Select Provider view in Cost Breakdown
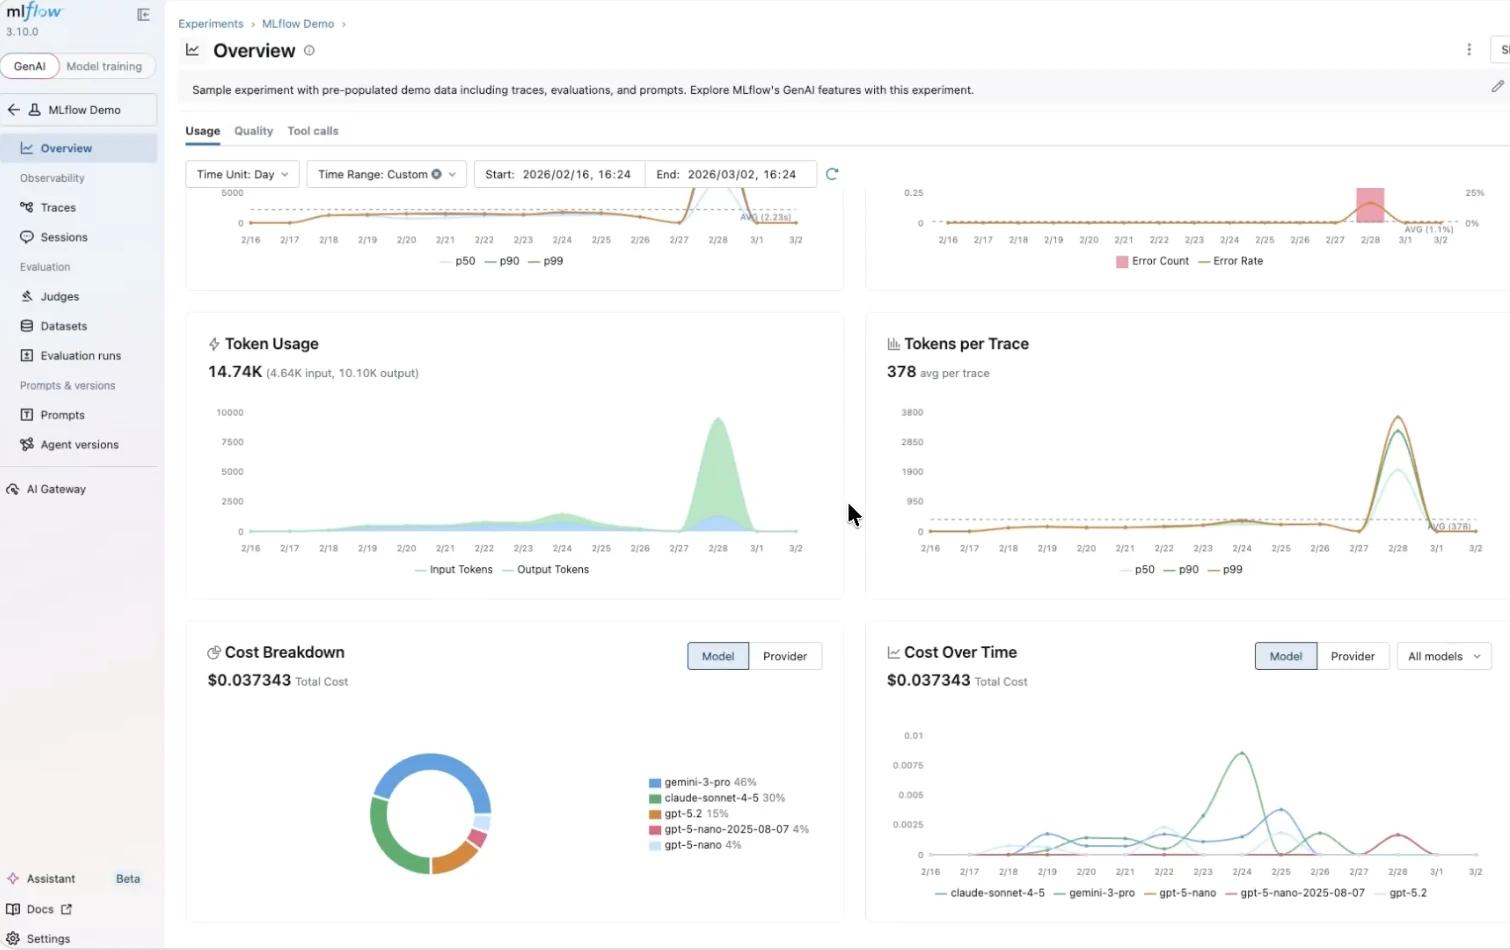 click(785, 656)
